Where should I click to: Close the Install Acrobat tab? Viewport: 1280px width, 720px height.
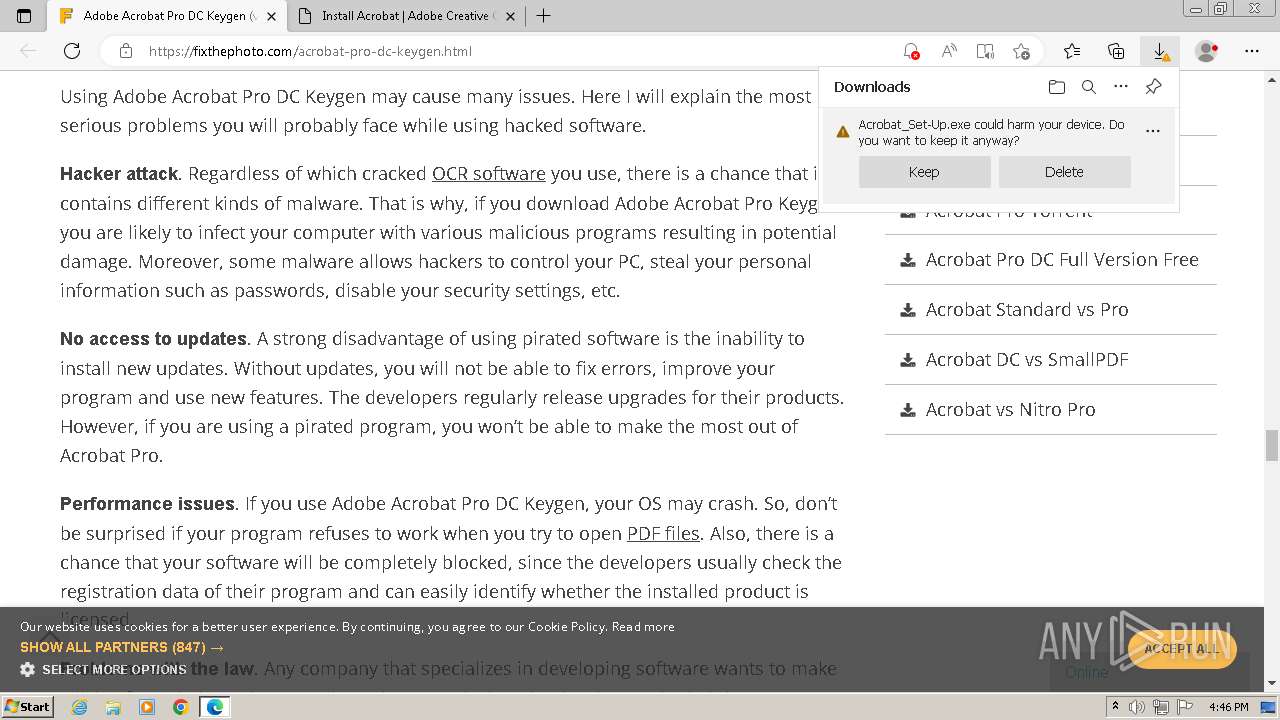click(509, 16)
